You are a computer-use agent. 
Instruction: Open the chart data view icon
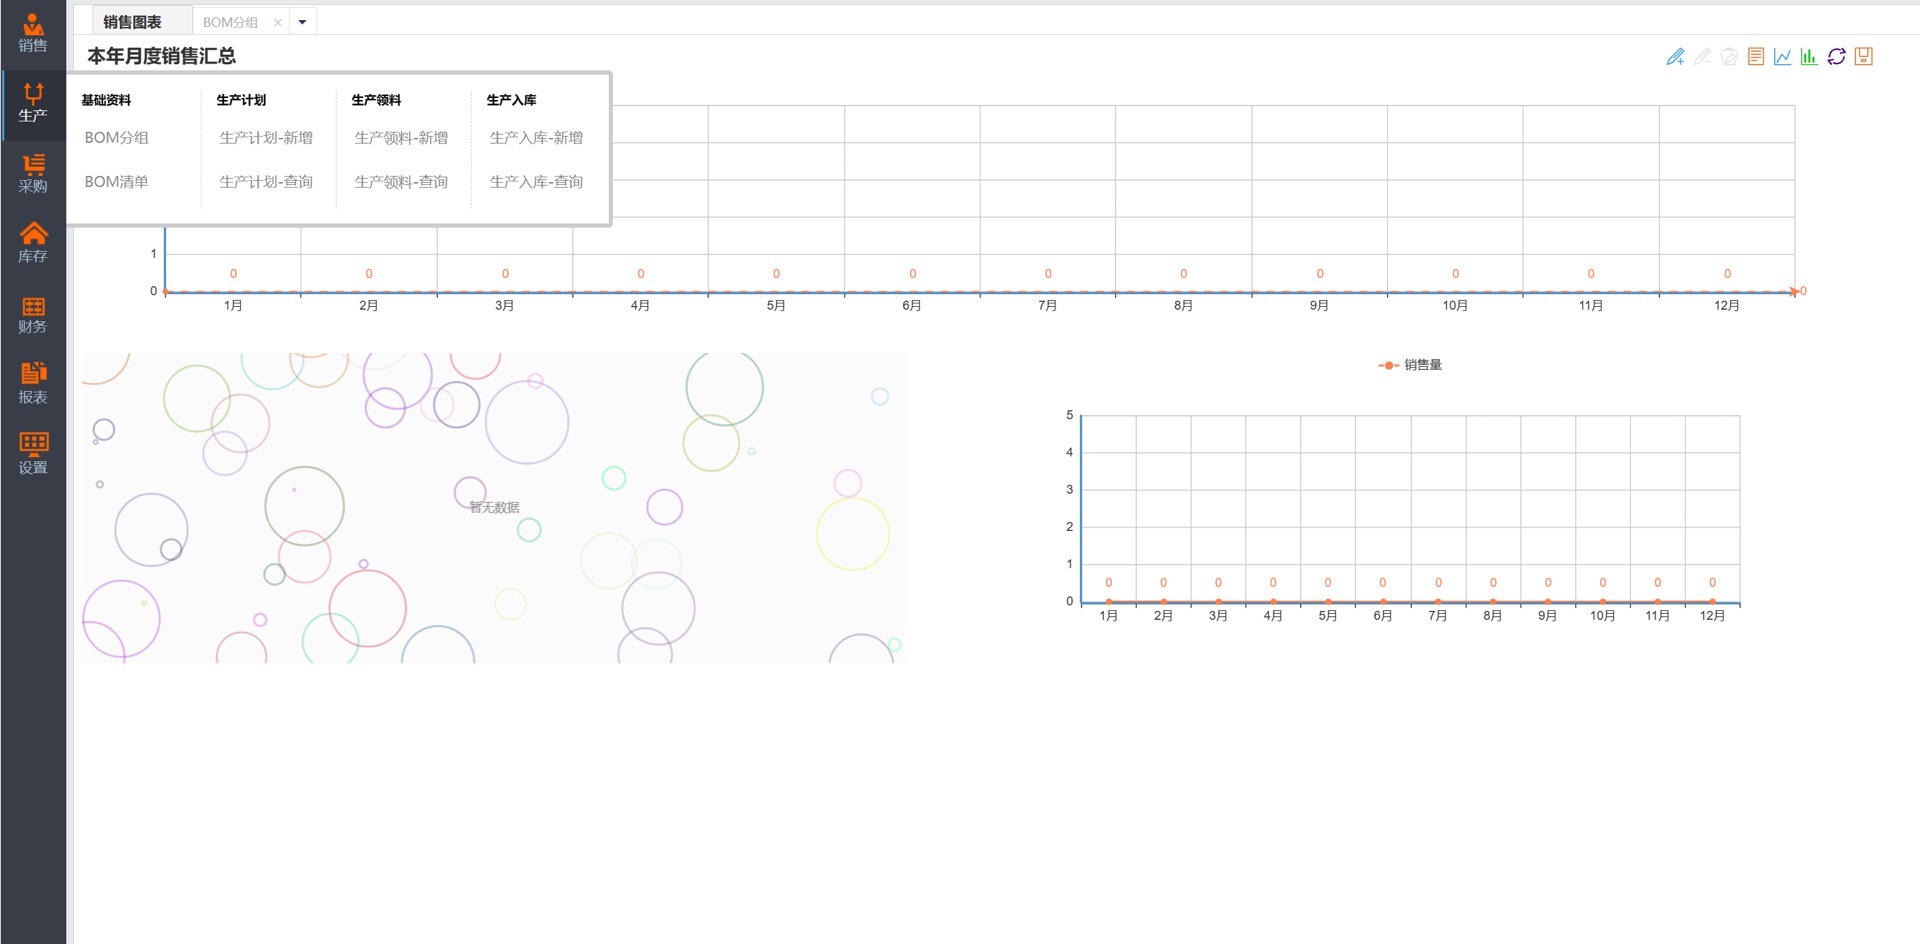pyautogui.click(x=1756, y=57)
